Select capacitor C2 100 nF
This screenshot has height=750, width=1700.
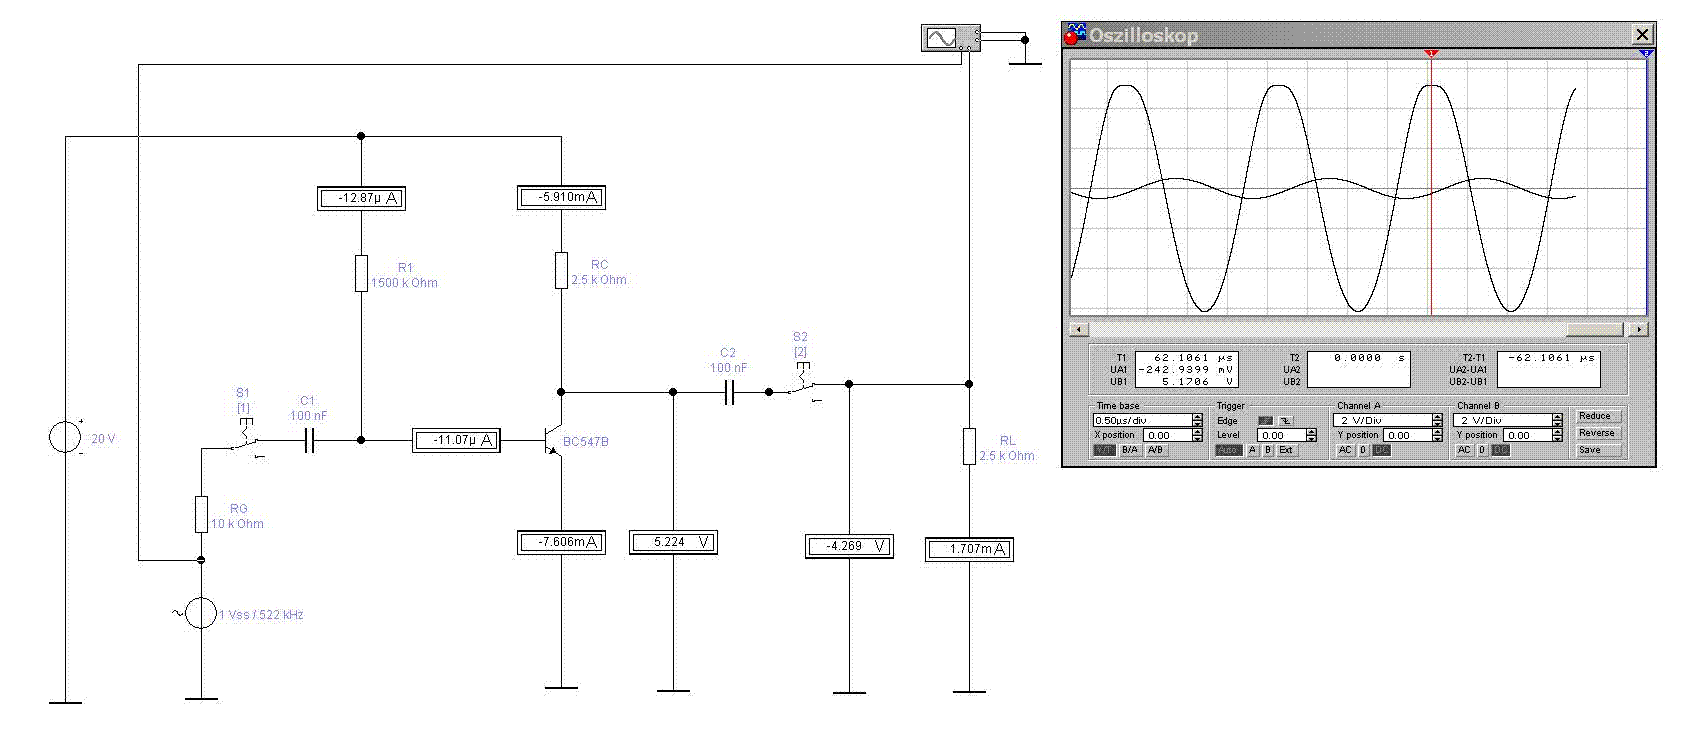[x=729, y=393]
